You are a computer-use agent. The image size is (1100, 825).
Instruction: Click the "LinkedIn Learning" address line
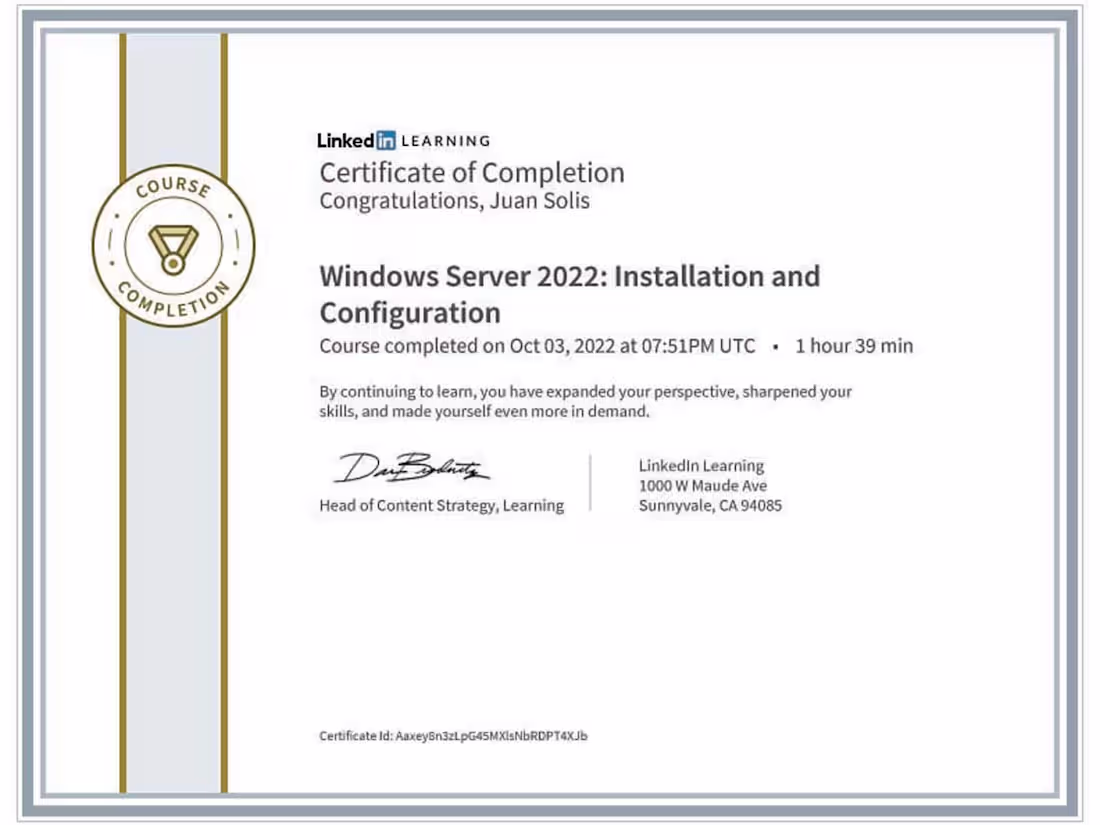coord(701,466)
